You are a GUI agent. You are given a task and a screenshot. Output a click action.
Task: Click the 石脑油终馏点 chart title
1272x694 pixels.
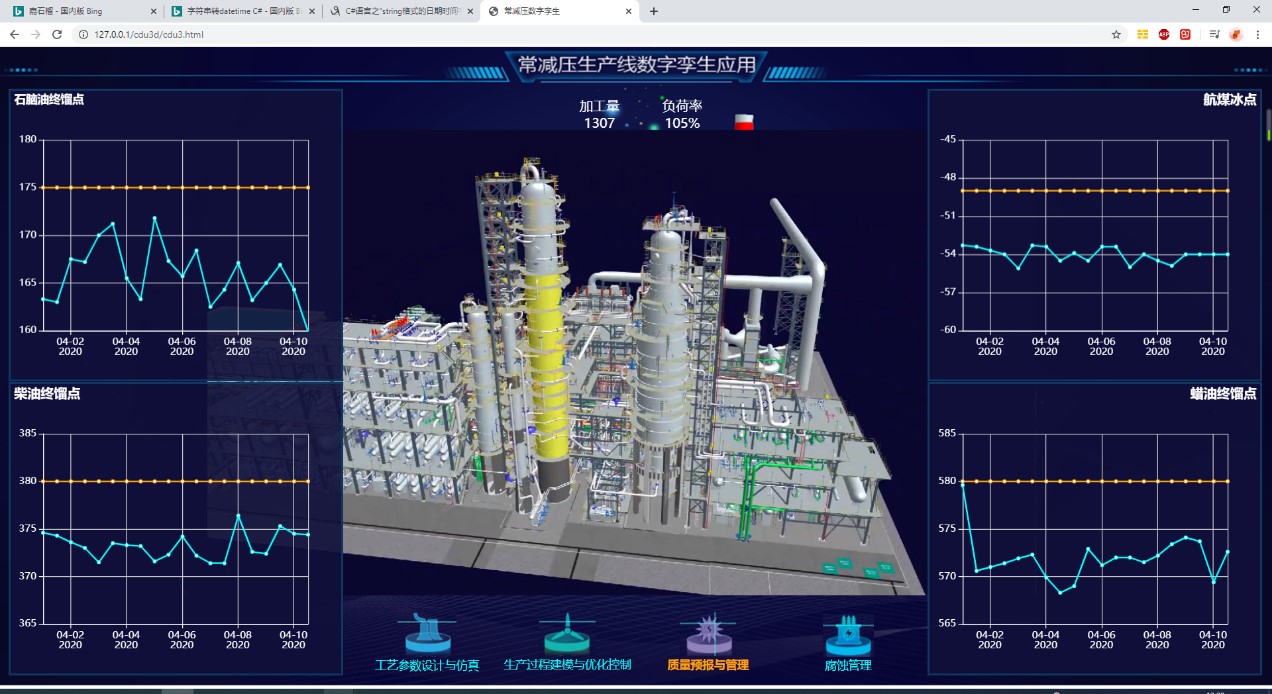click(49, 100)
